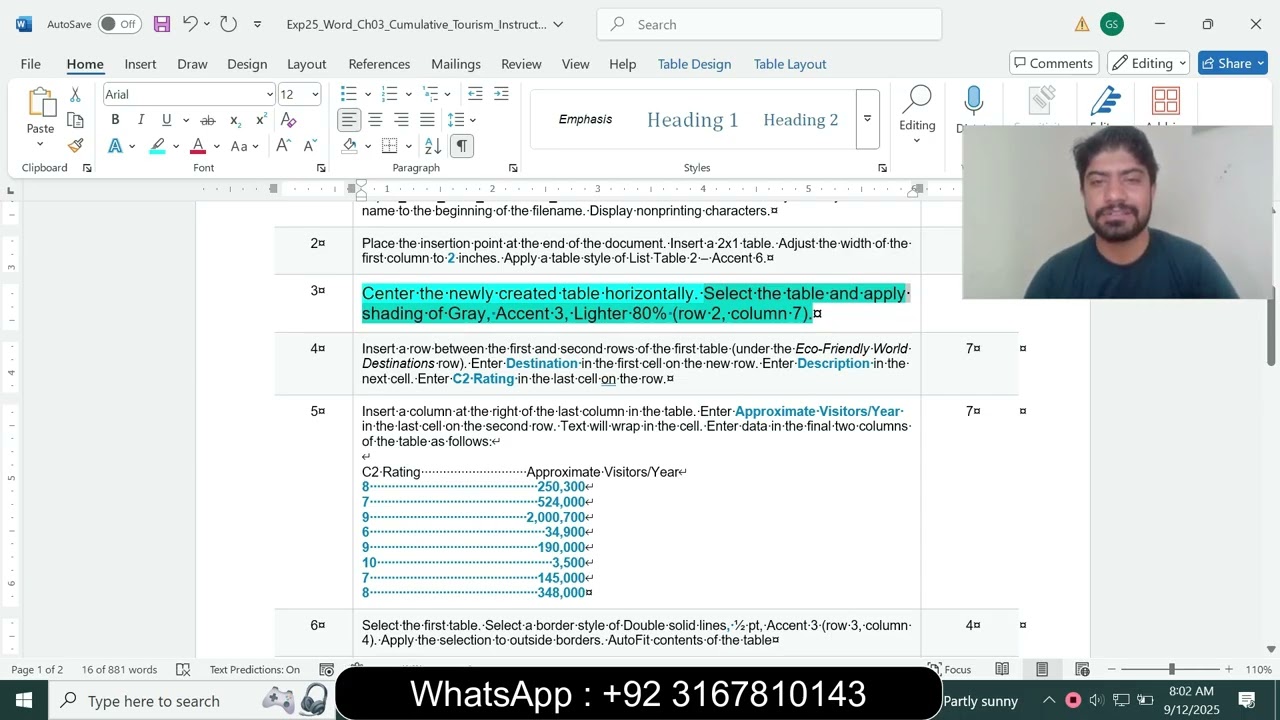
Task: Apply the text highlight color
Action: (157, 146)
